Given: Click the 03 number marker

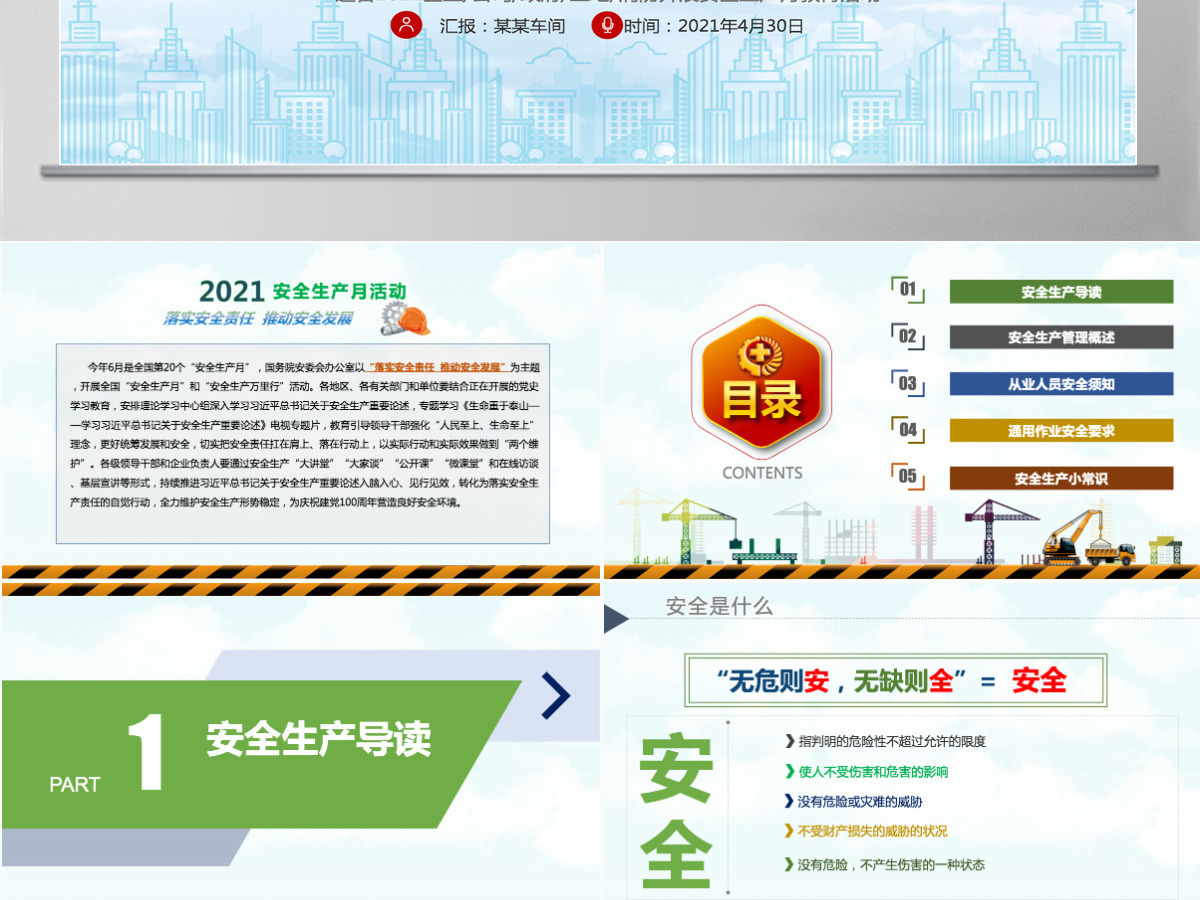Looking at the screenshot, I should click(908, 383).
